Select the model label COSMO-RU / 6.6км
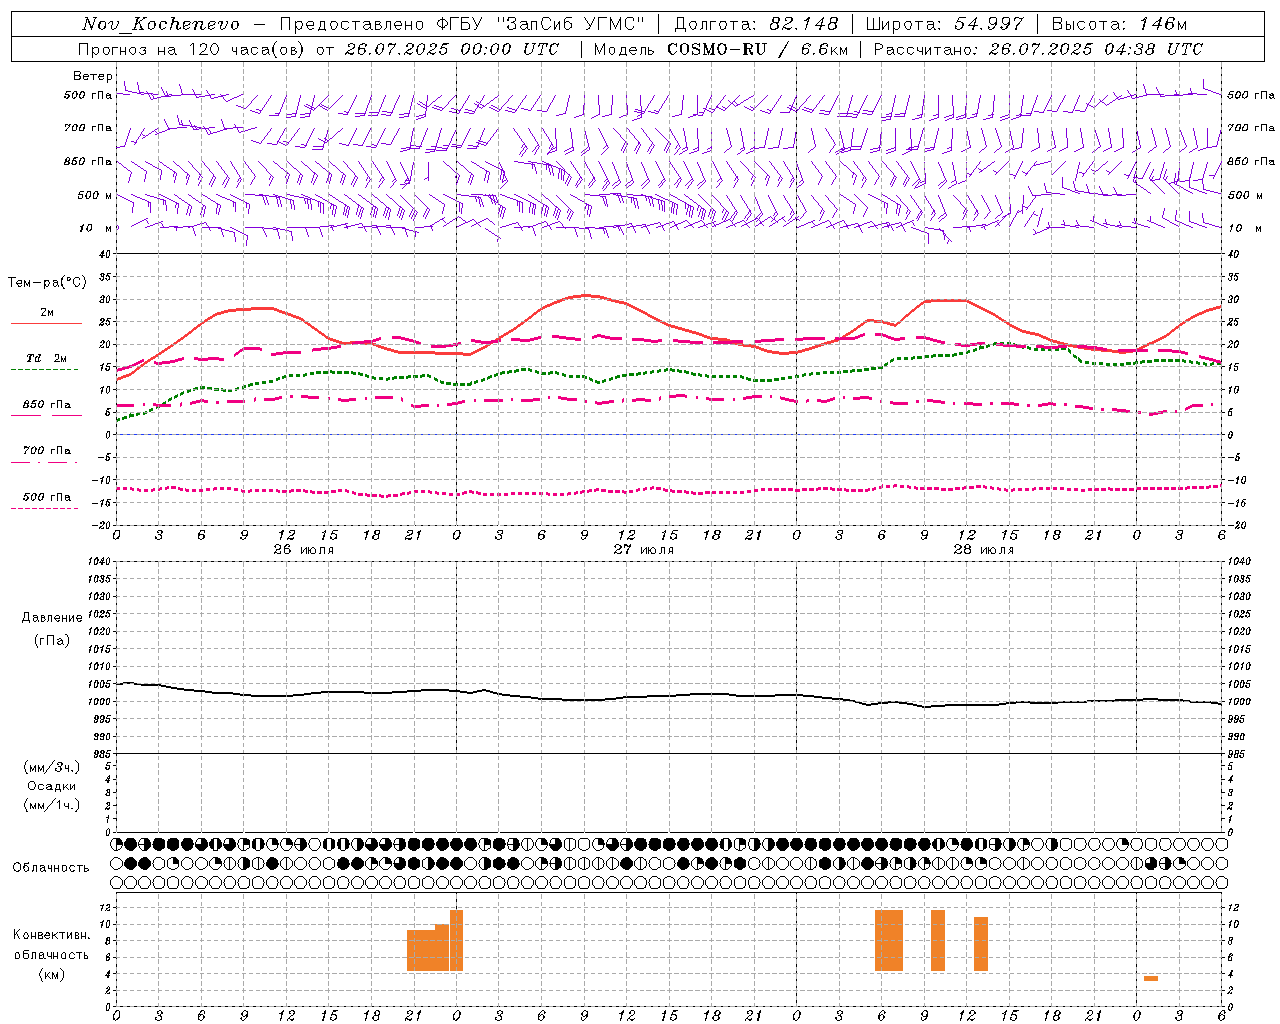This screenshot has width=1280, height=1024. coord(757,49)
